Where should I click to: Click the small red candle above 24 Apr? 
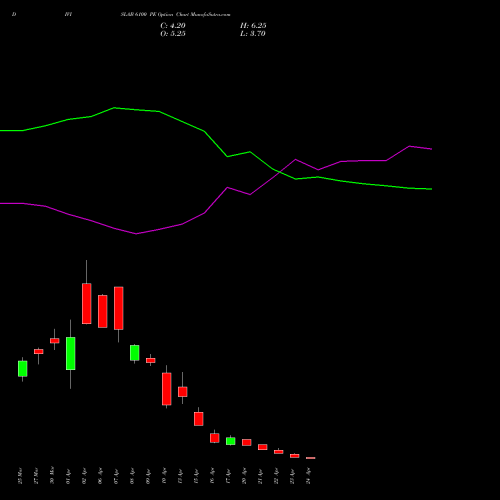pyautogui.click(x=311, y=458)
